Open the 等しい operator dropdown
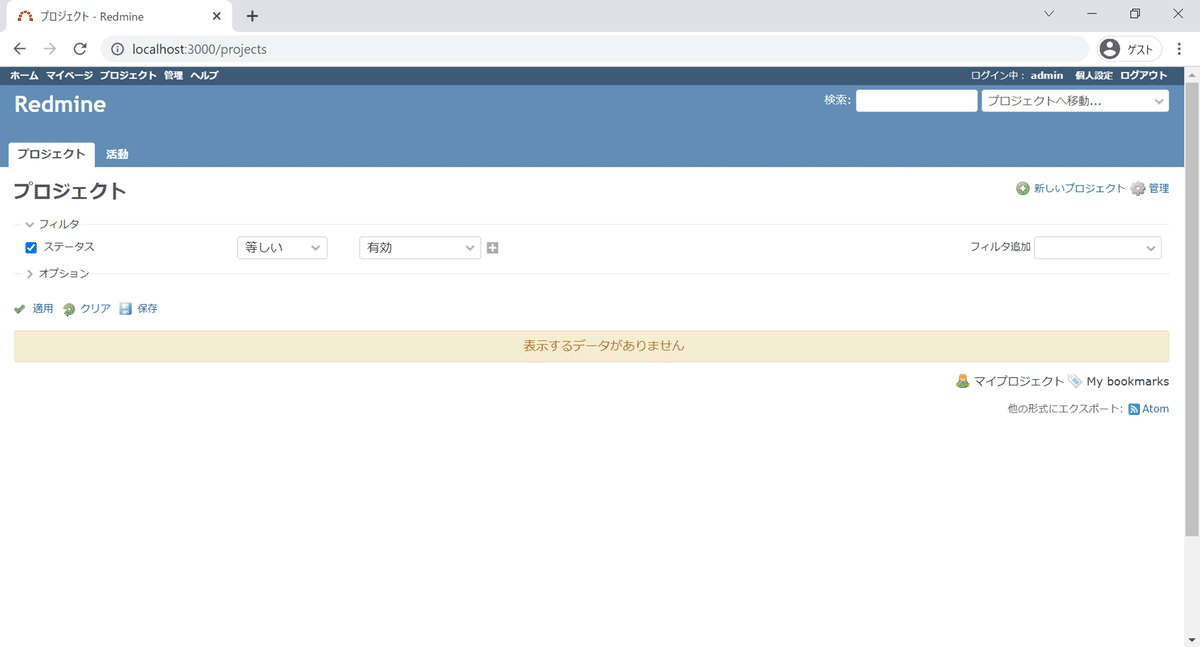This screenshot has height=647, width=1200. pos(282,248)
